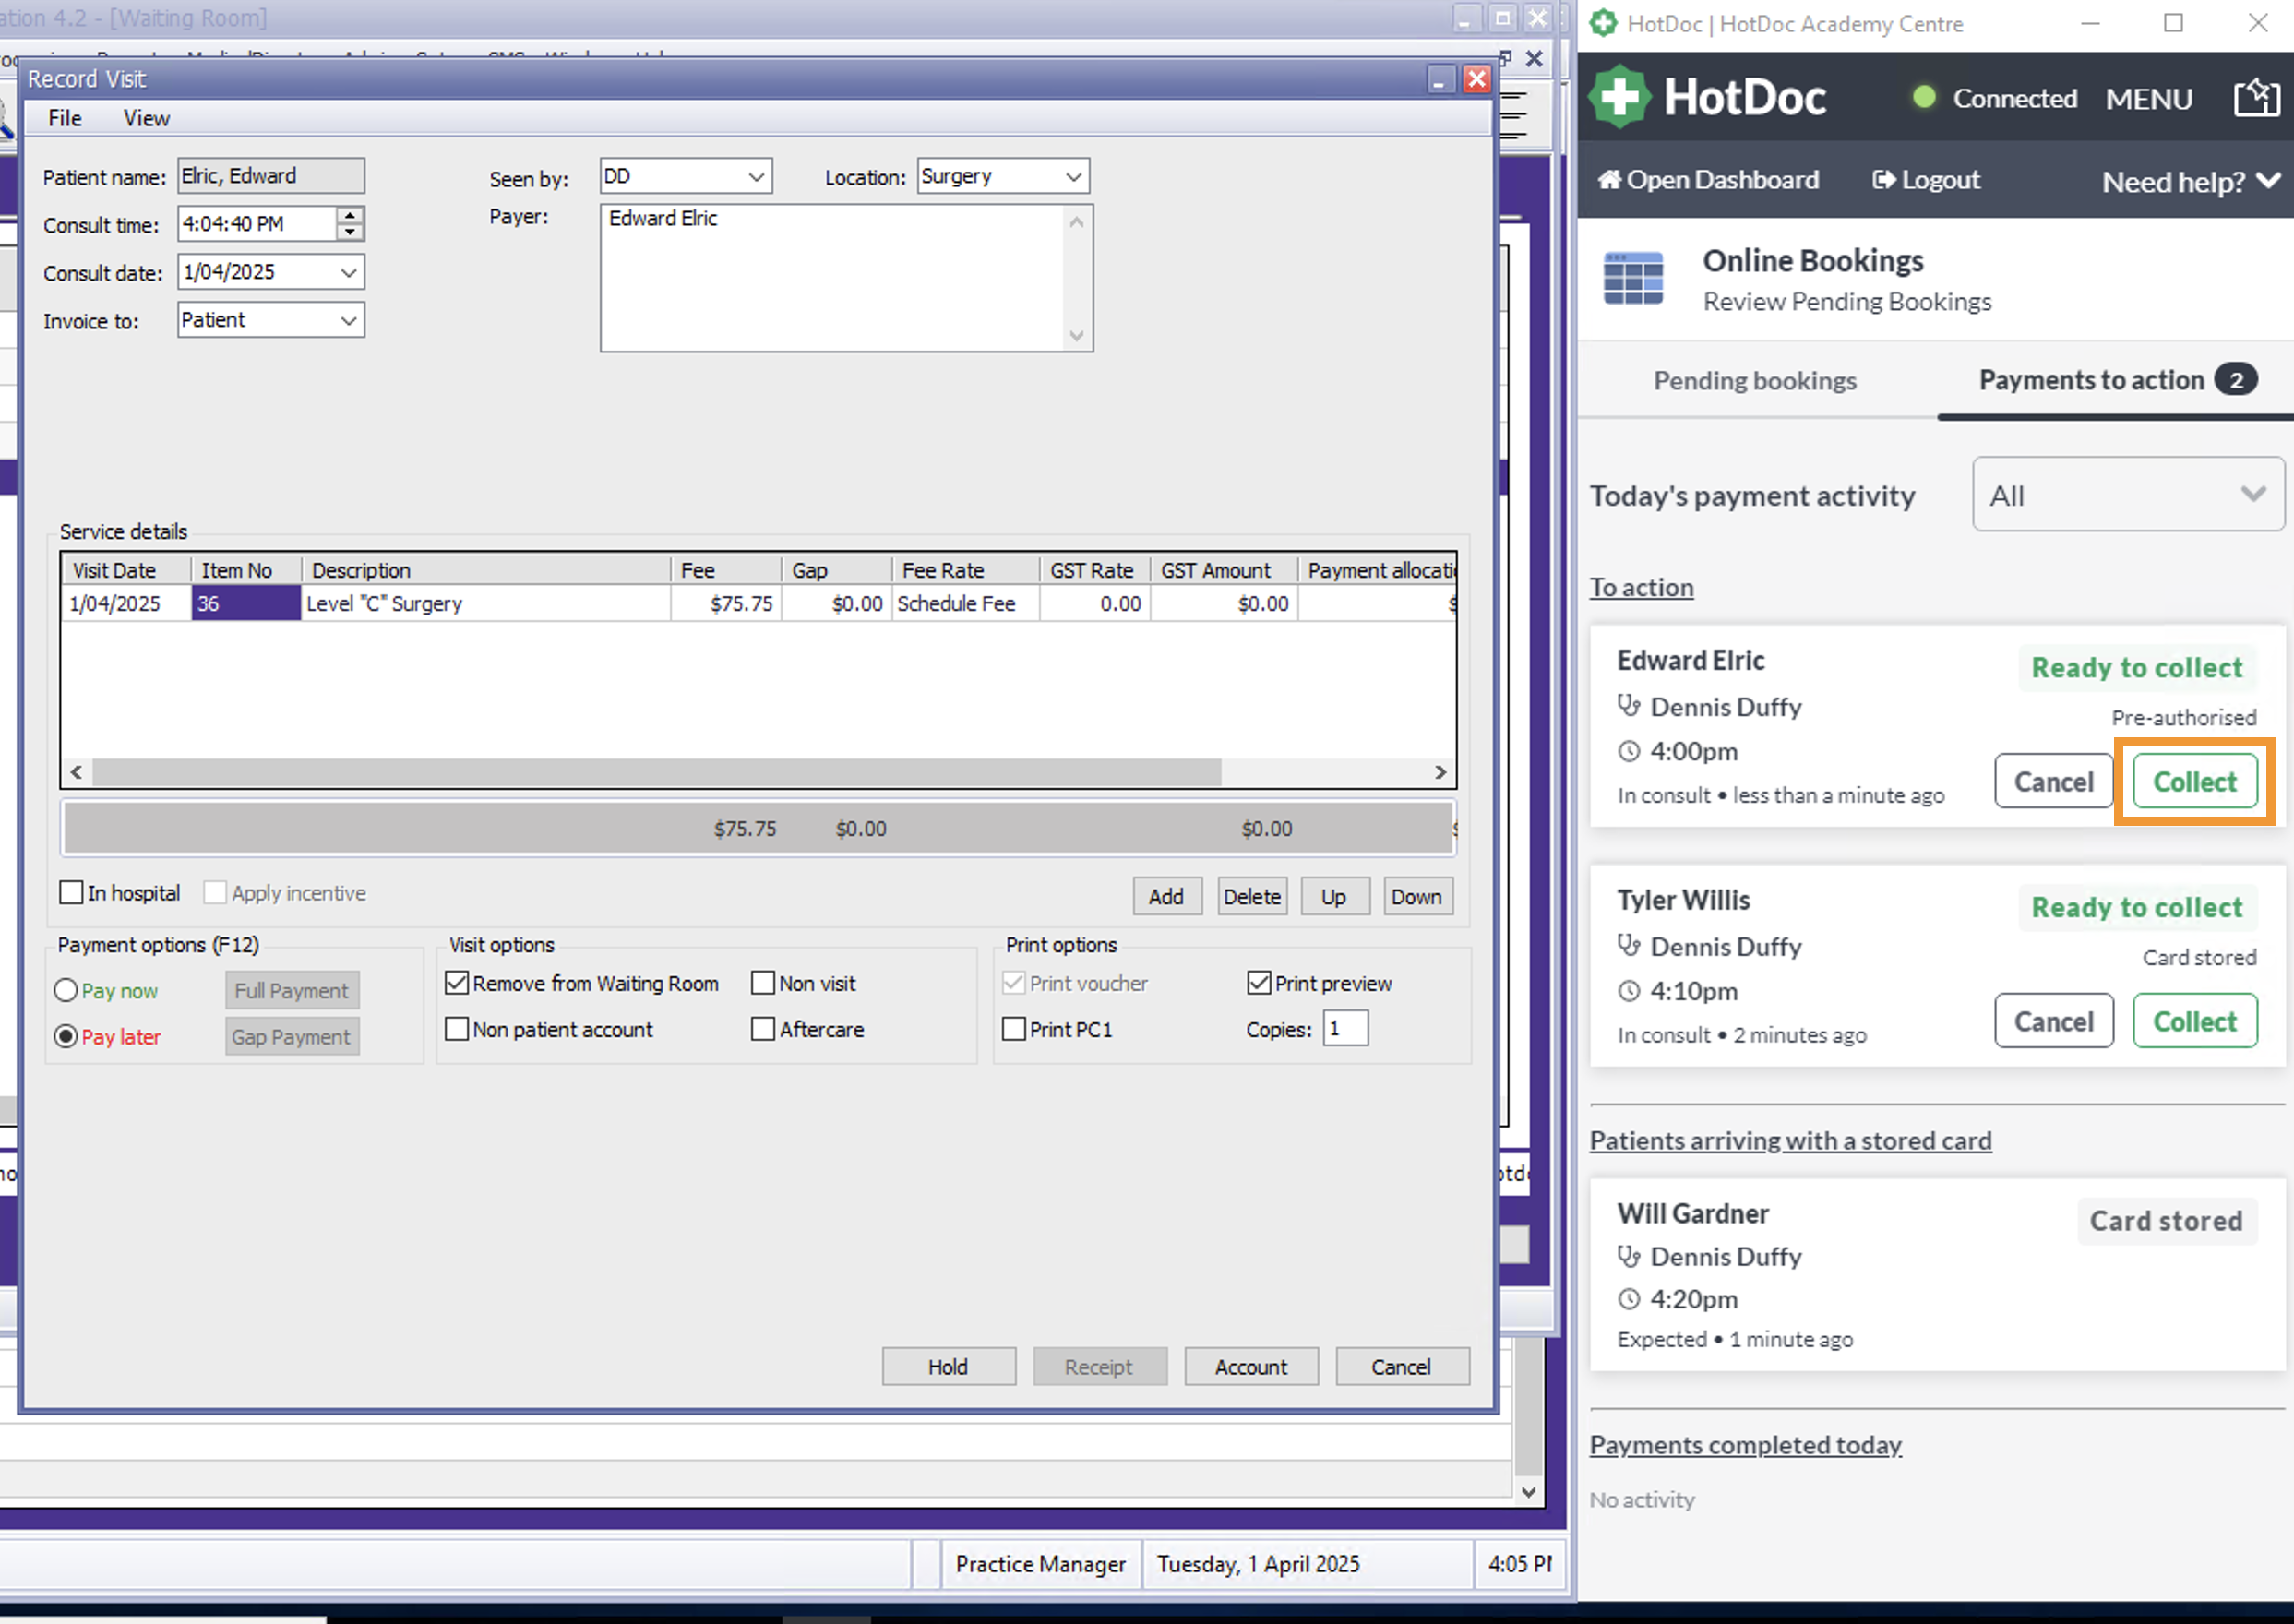The width and height of the screenshot is (2294, 1624).
Task: Cancel Edward Elric's payment
Action: pos(2054,781)
